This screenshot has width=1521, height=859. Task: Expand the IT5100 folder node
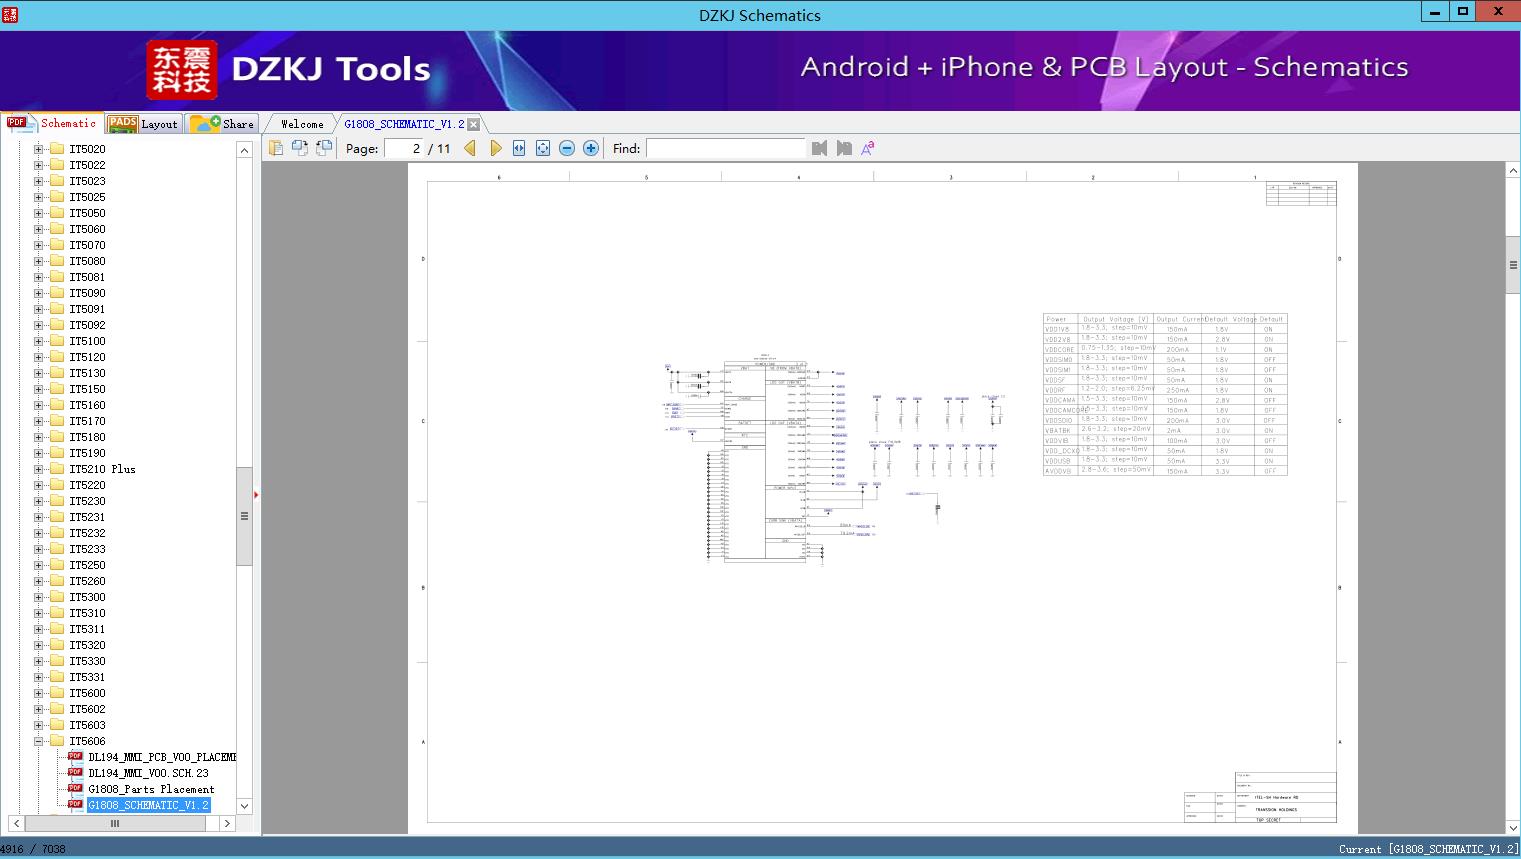click(x=39, y=341)
